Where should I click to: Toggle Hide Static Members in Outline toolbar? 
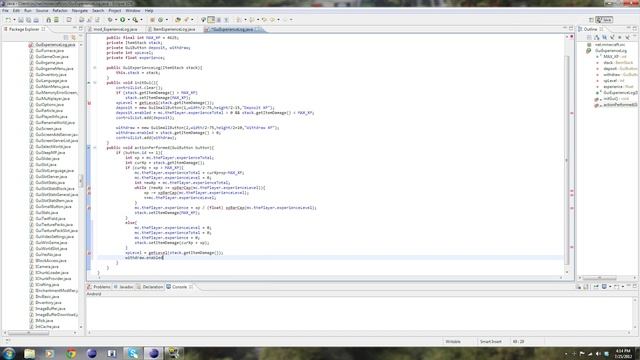click(x=612, y=37)
